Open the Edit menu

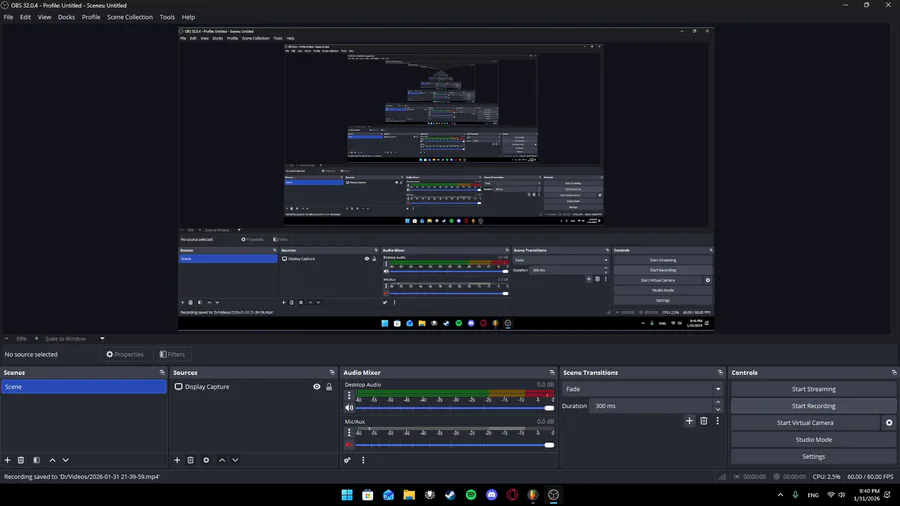[25, 17]
